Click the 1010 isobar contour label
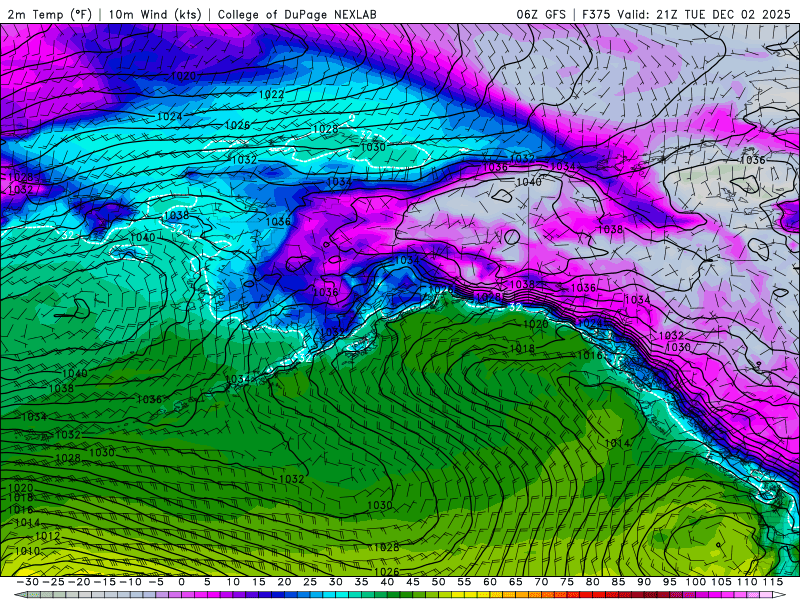This screenshot has width=800, height=600. click(x=28, y=551)
